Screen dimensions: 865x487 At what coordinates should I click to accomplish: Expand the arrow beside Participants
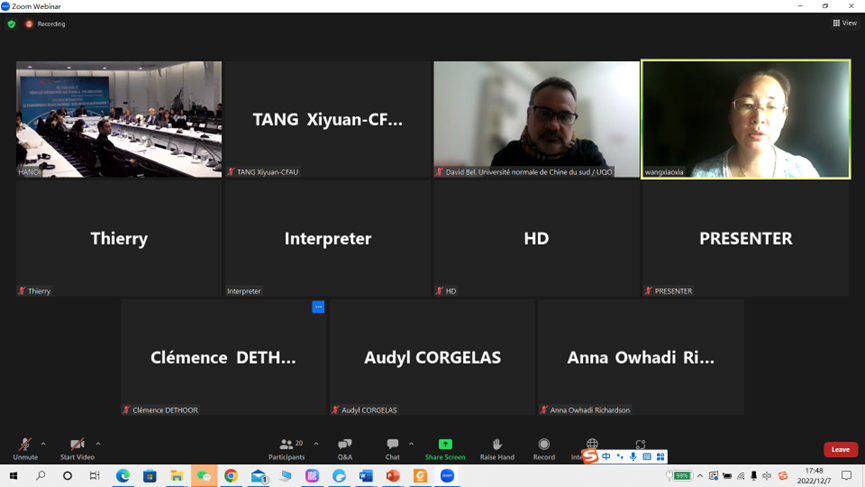[316, 444]
